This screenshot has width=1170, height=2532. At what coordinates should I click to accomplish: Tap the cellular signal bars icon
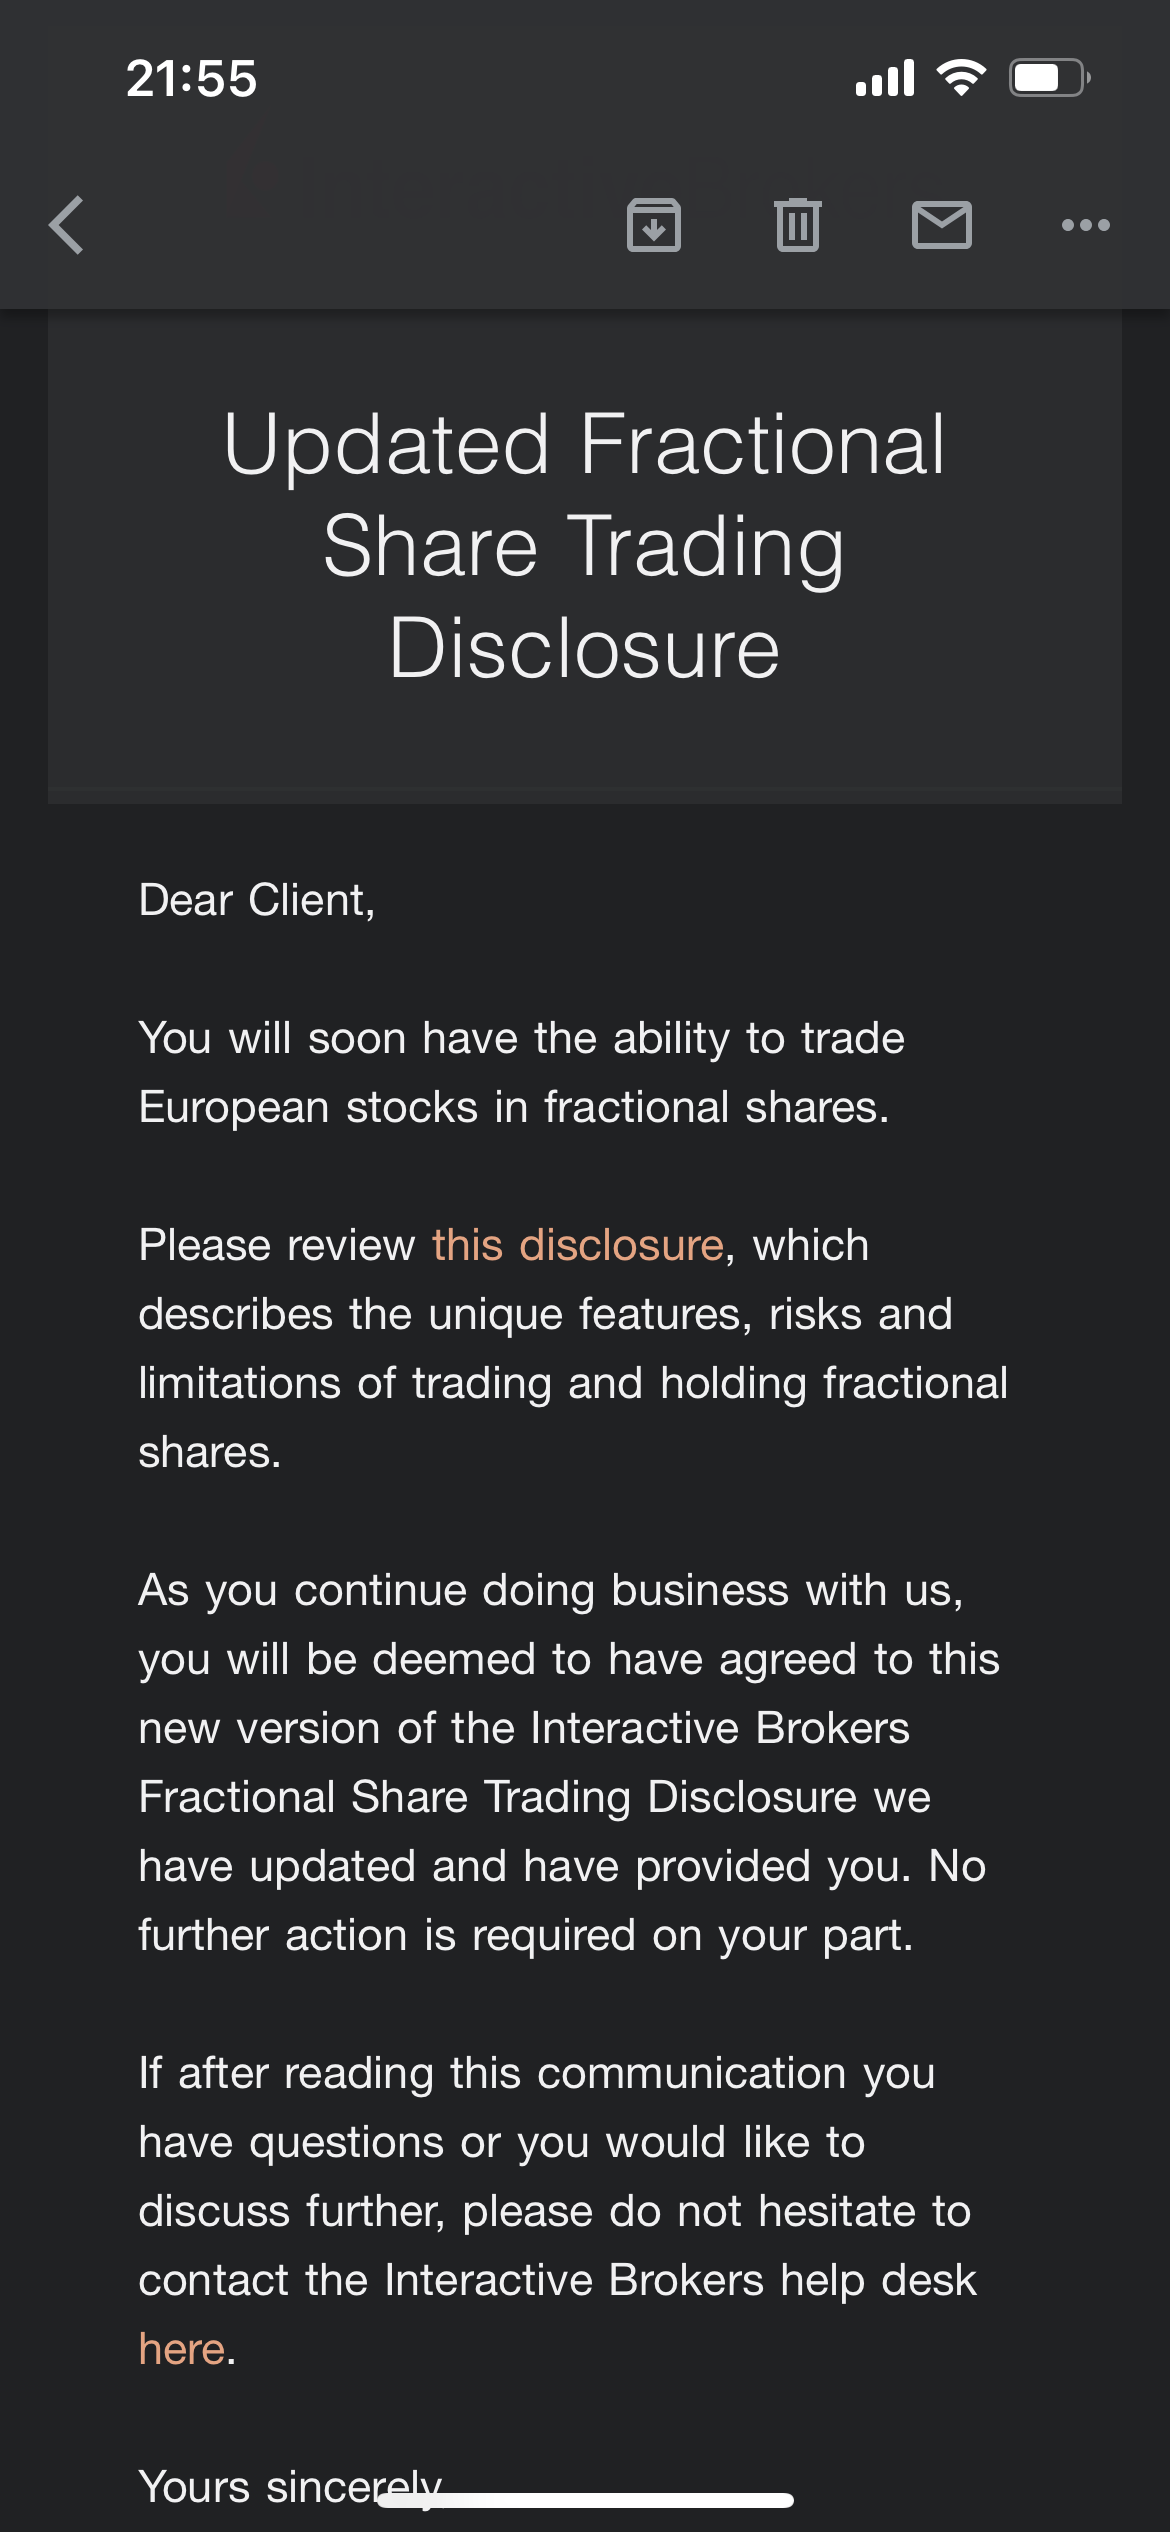[885, 78]
